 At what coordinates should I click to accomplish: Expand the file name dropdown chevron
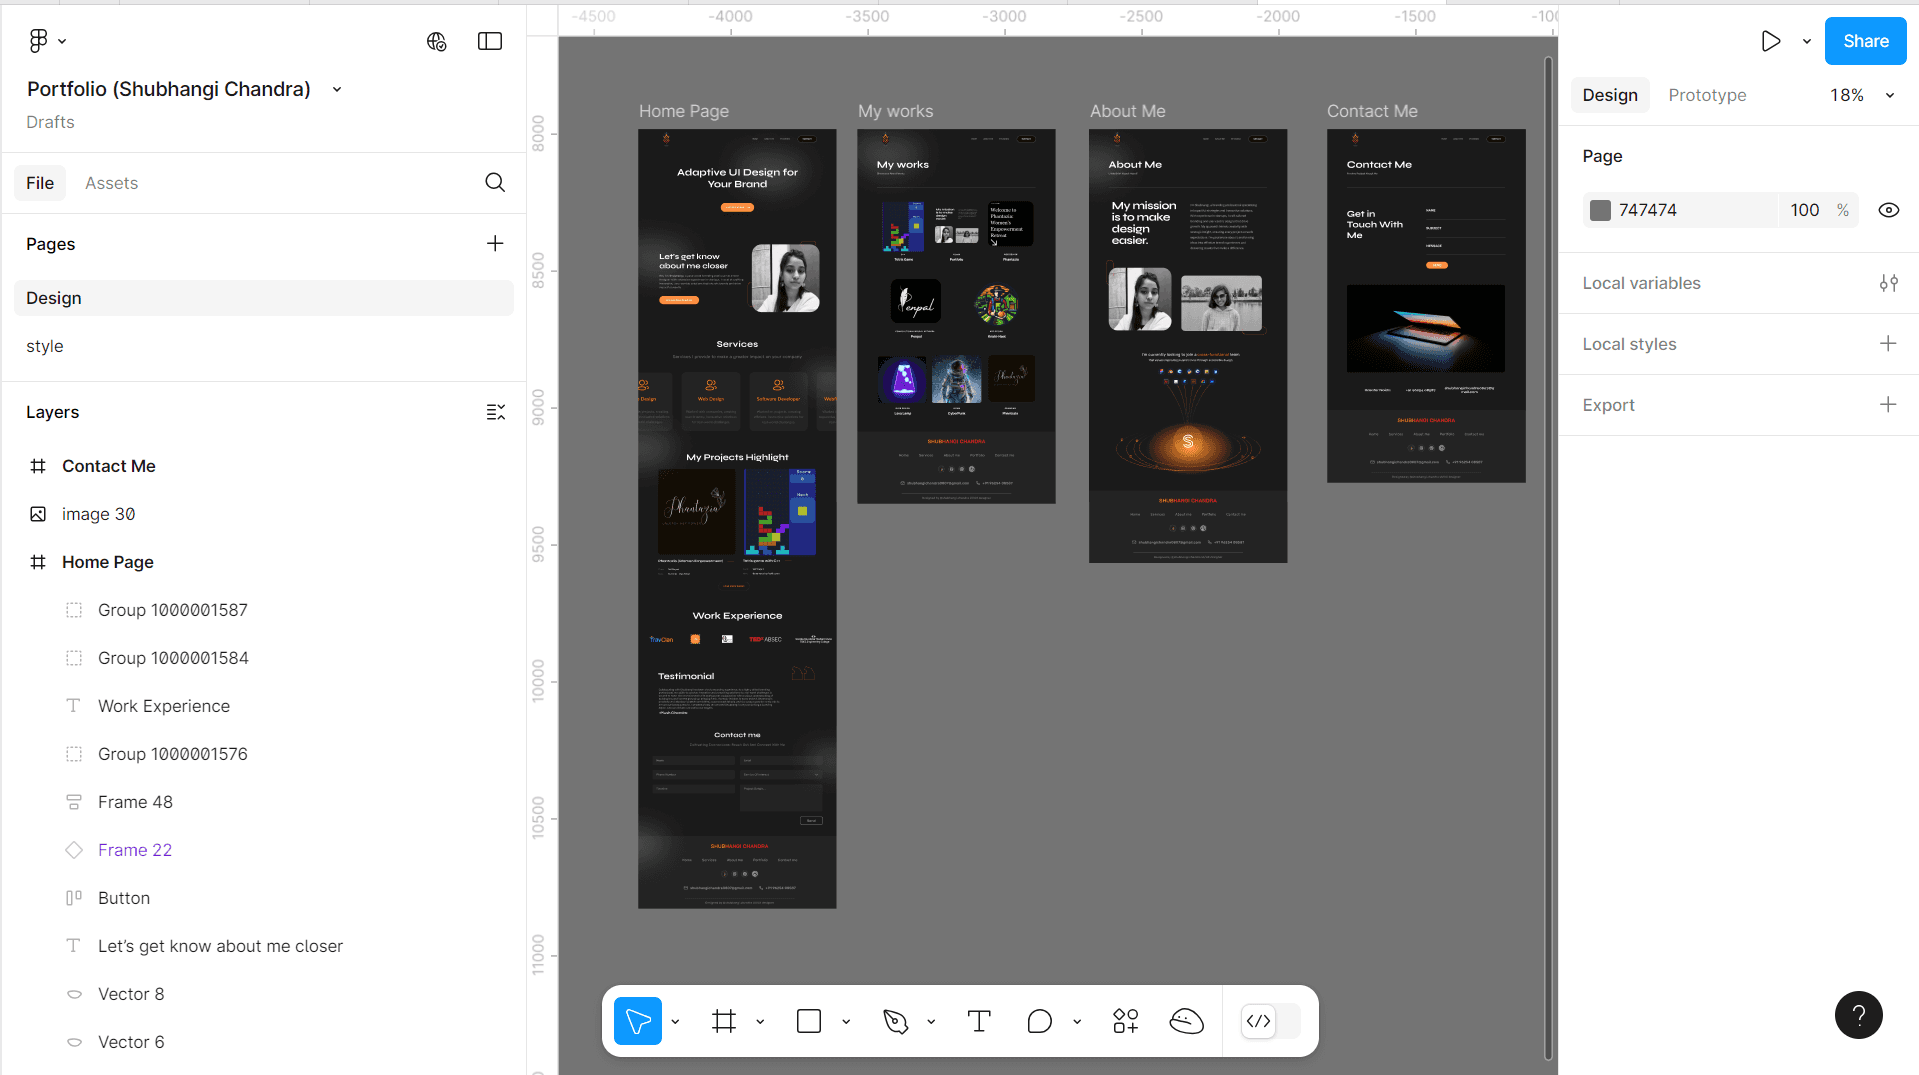pyautogui.click(x=337, y=89)
